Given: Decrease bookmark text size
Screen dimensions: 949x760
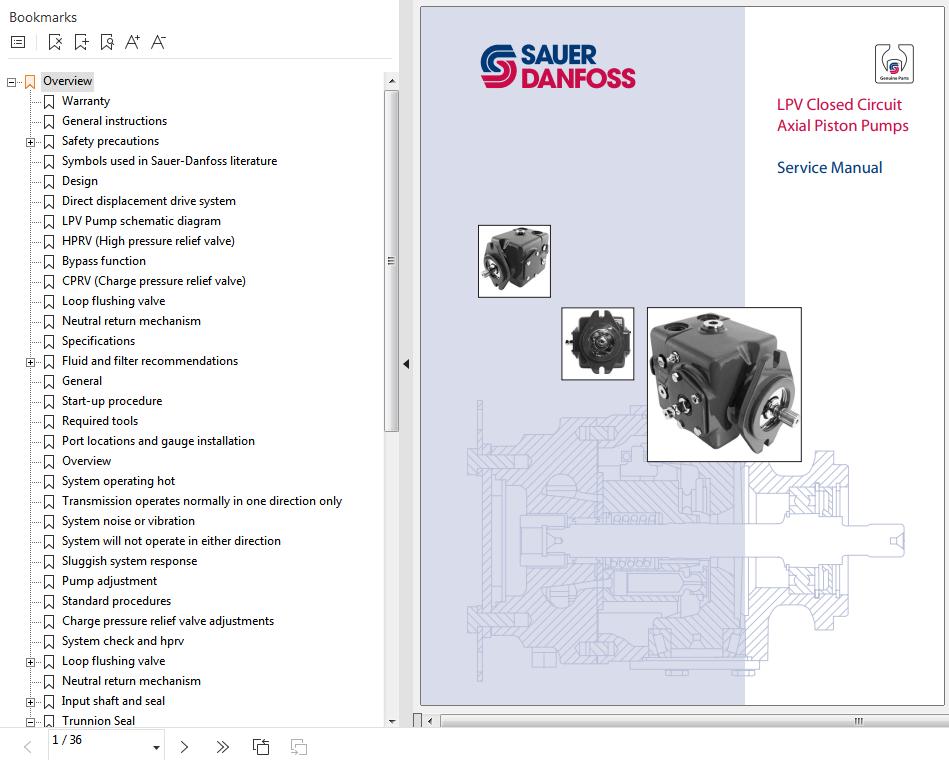Looking at the screenshot, I should coord(159,42).
